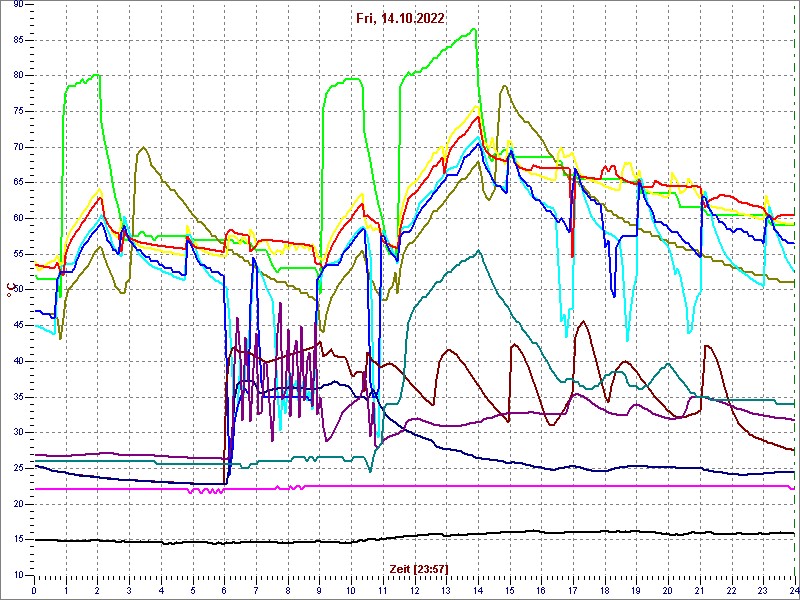Click the '°C' temperature unit label
The height and width of the screenshot is (600, 800).
[x=9, y=290]
